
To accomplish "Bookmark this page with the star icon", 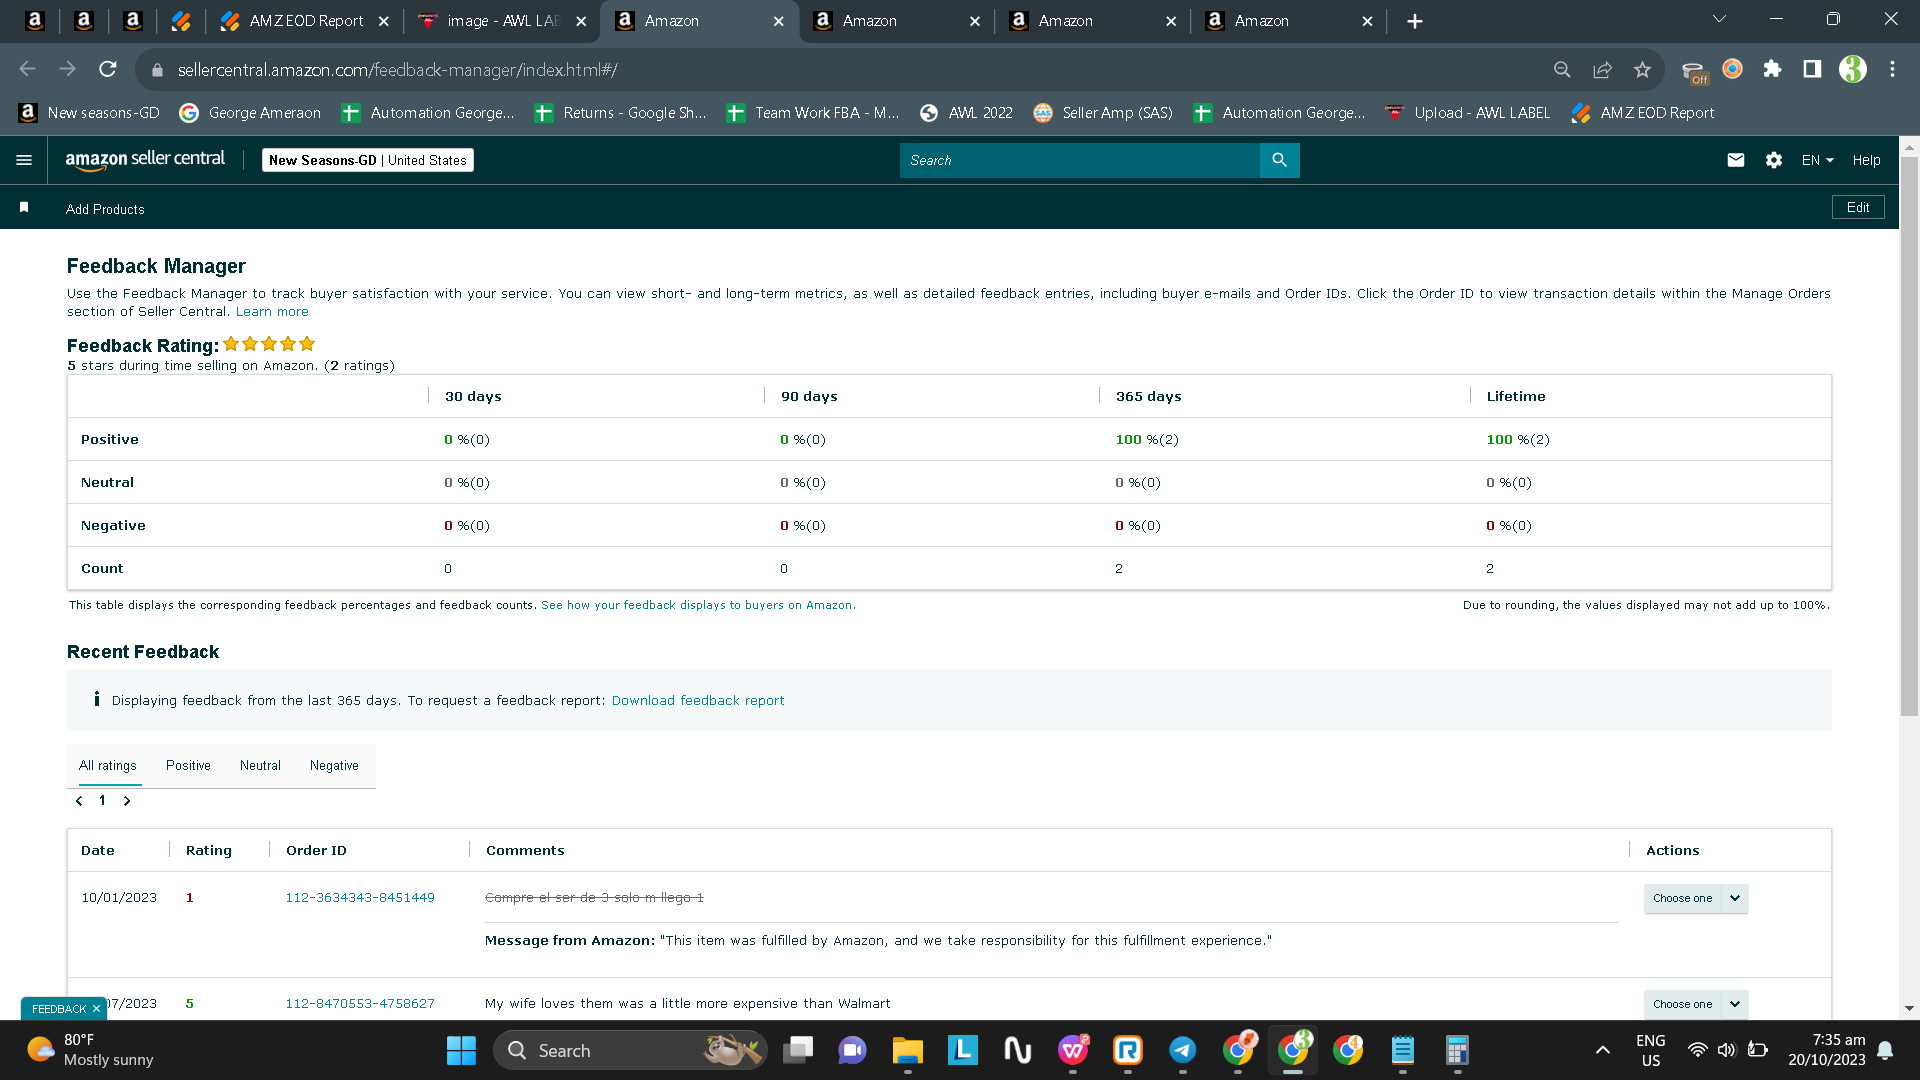I will click(1642, 69).
